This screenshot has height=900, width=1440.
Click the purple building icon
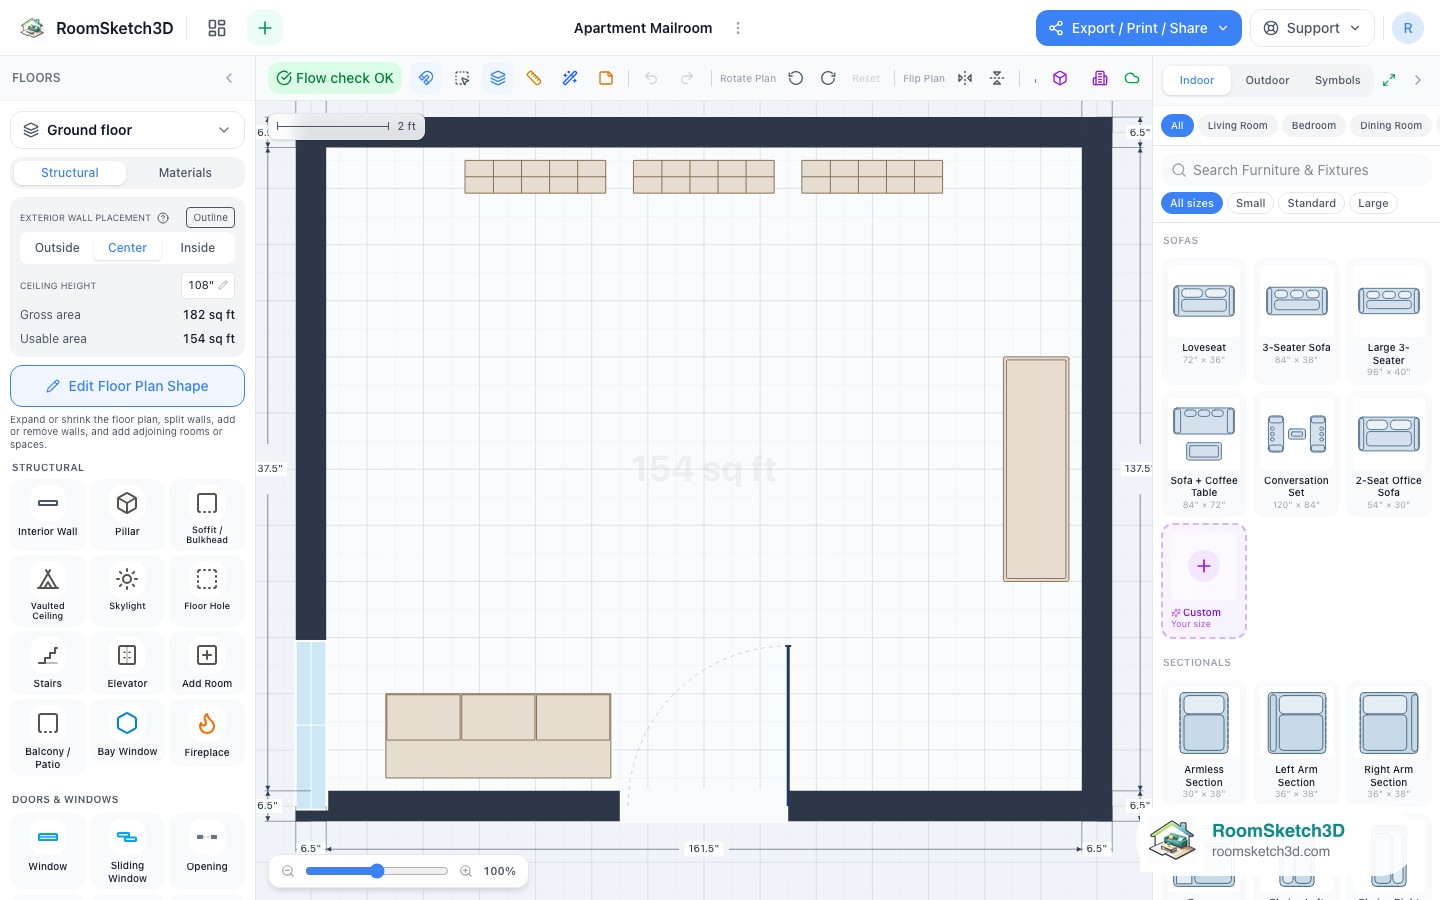pos(1100,78)
